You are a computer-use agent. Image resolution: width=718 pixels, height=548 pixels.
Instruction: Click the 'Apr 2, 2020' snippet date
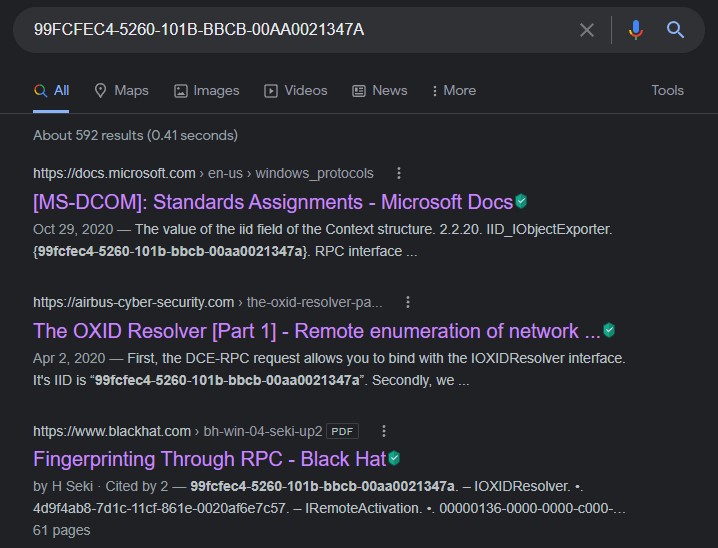69,358
